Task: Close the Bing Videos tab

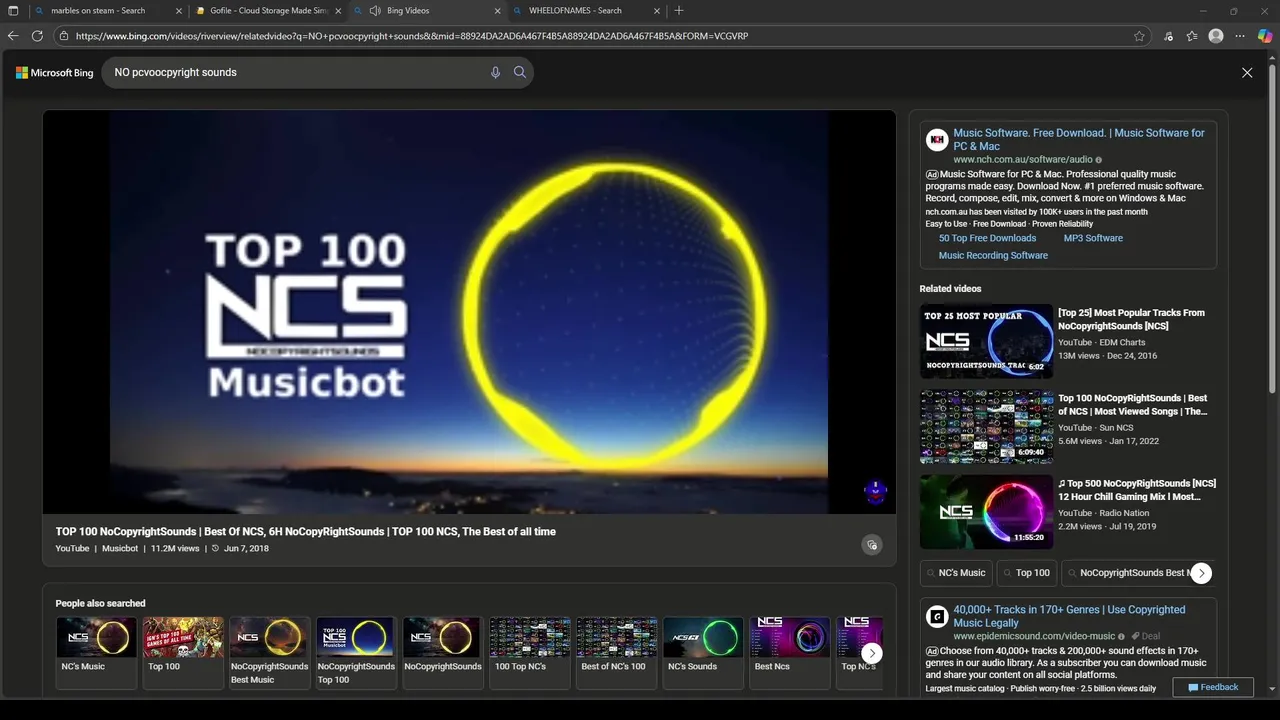Action: 498,11
